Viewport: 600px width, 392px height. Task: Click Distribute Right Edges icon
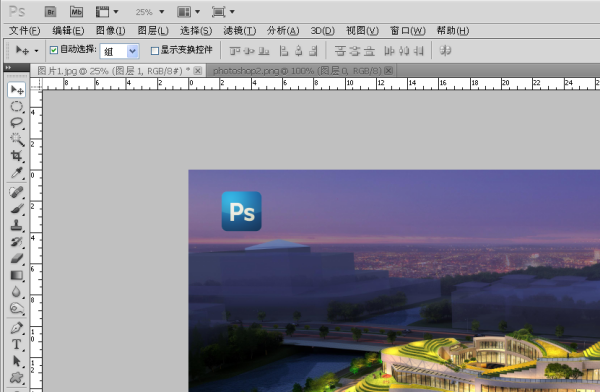click(419, 51)
